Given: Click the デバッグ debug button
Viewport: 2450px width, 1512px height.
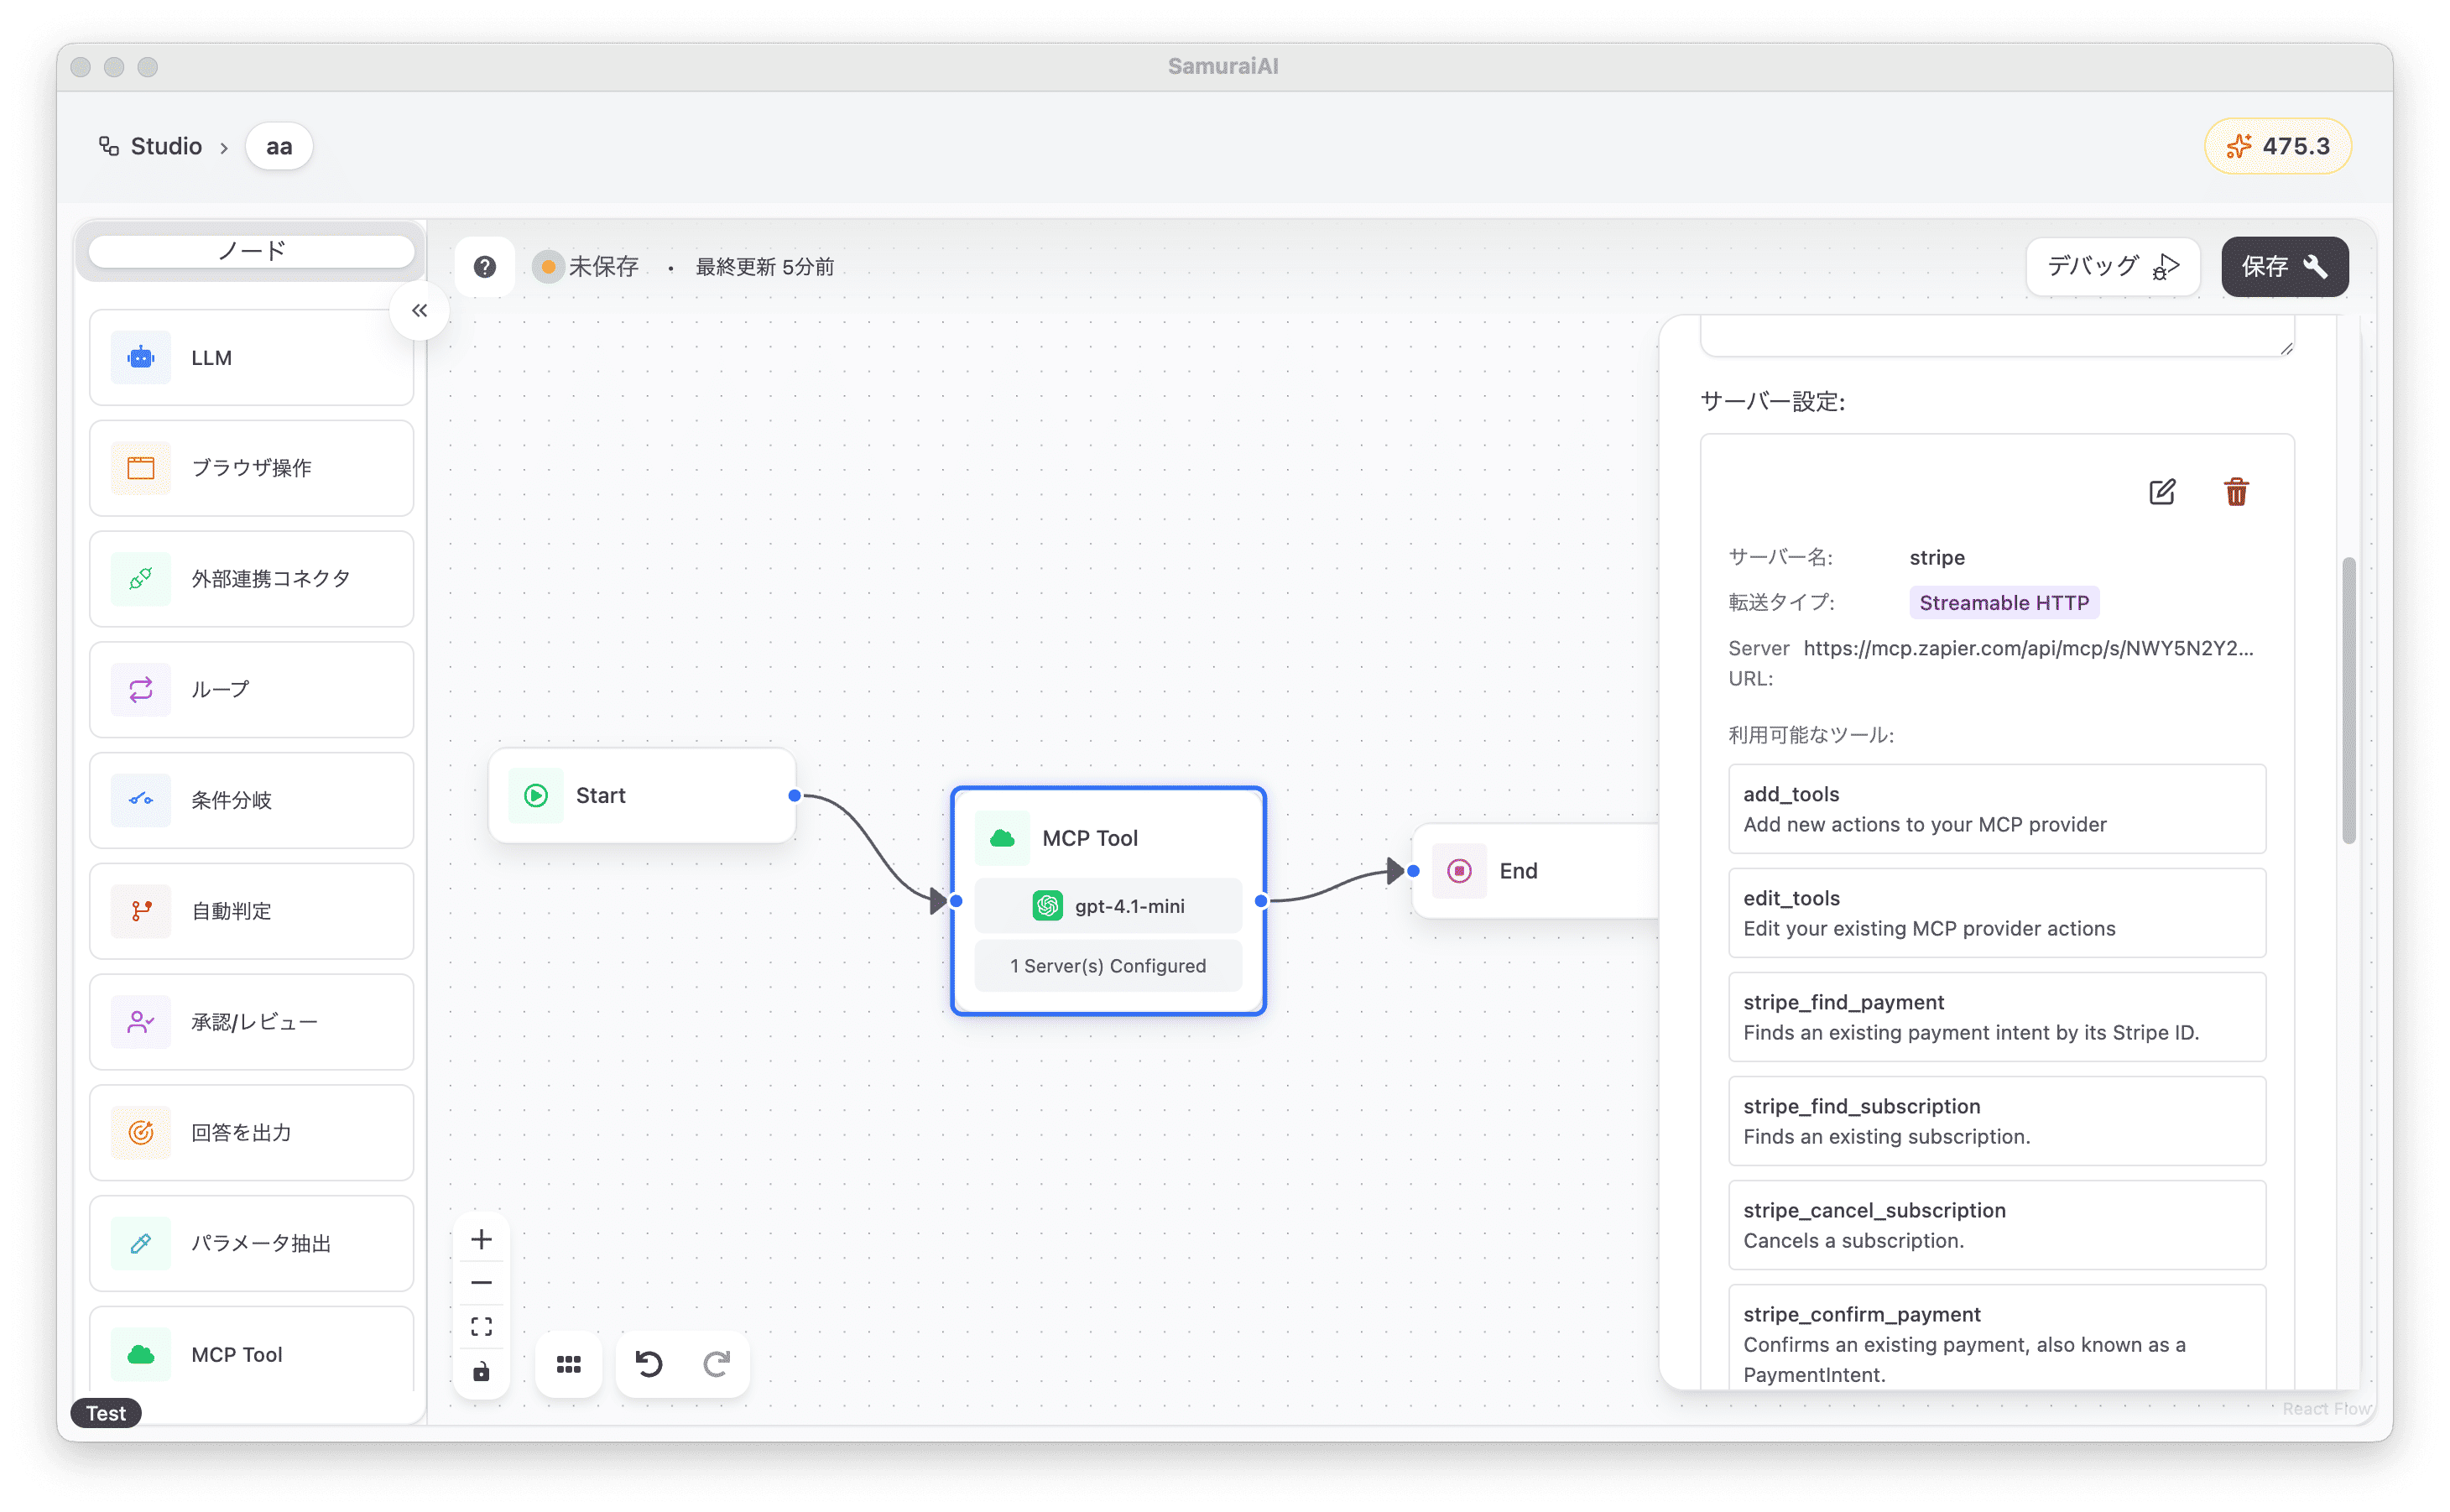Looking at the screenshot, I should [2112, 267].
